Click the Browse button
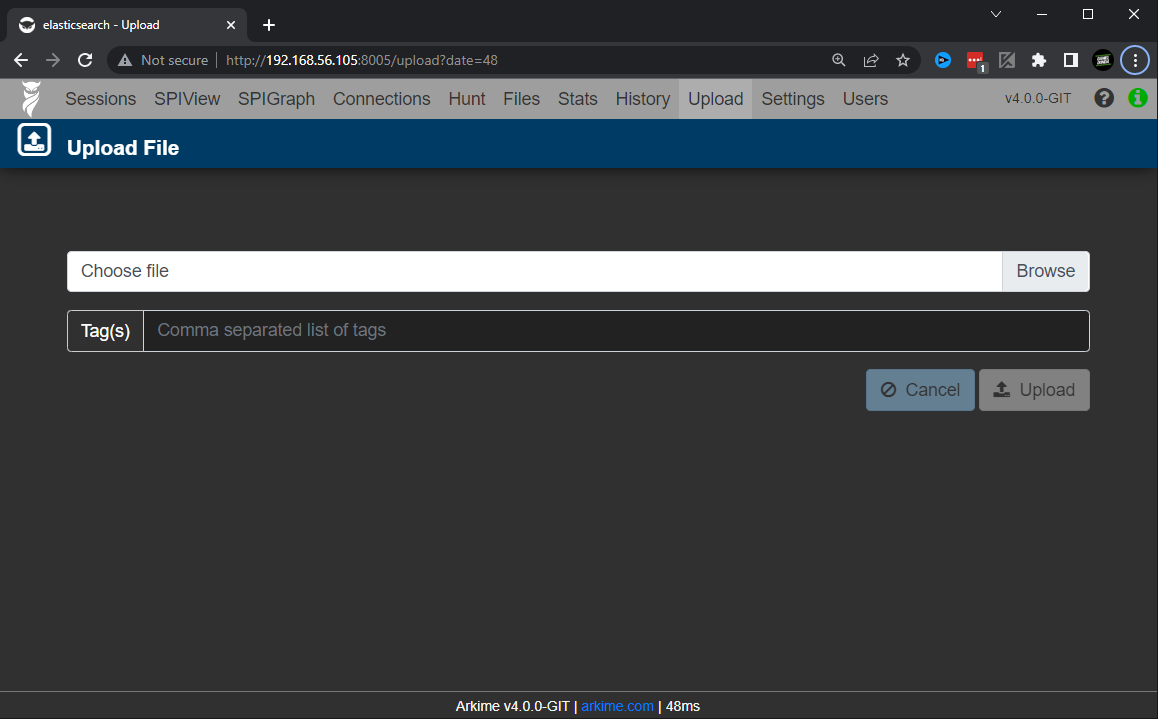This screenshot has width=1158, height=719. pos(1045,271)
